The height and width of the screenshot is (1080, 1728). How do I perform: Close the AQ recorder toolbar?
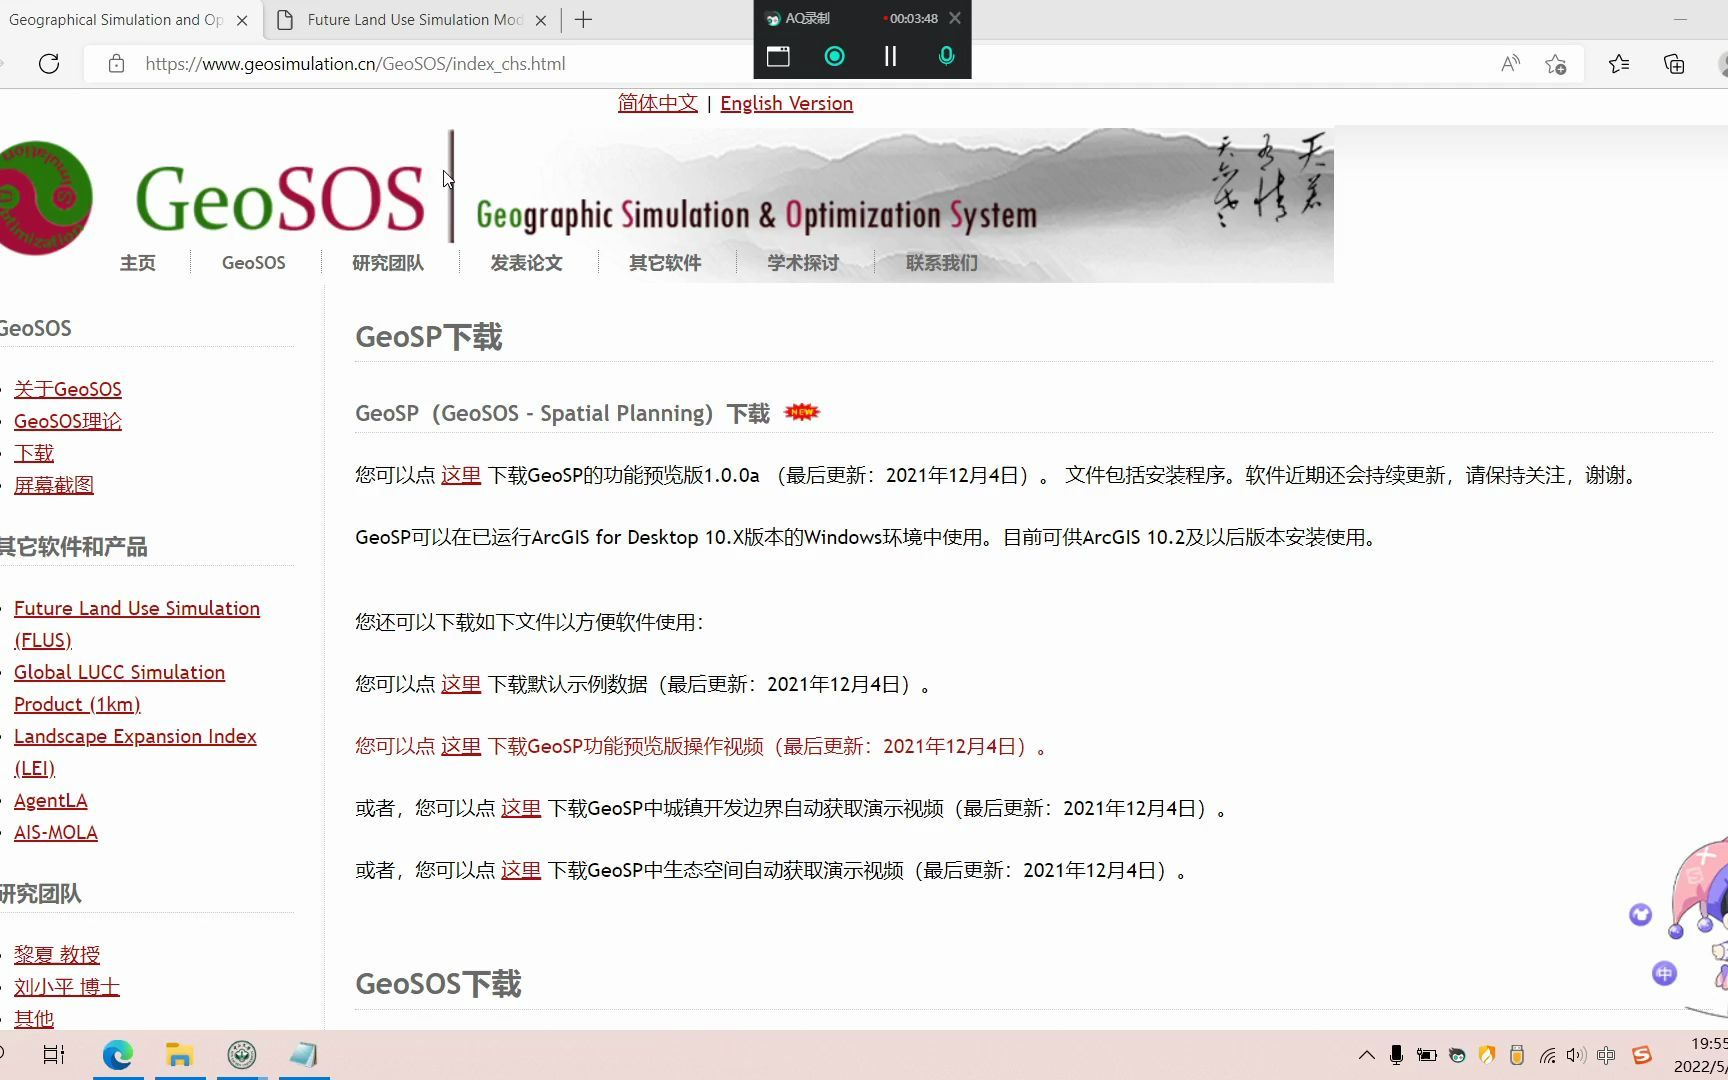coord(955,18)
